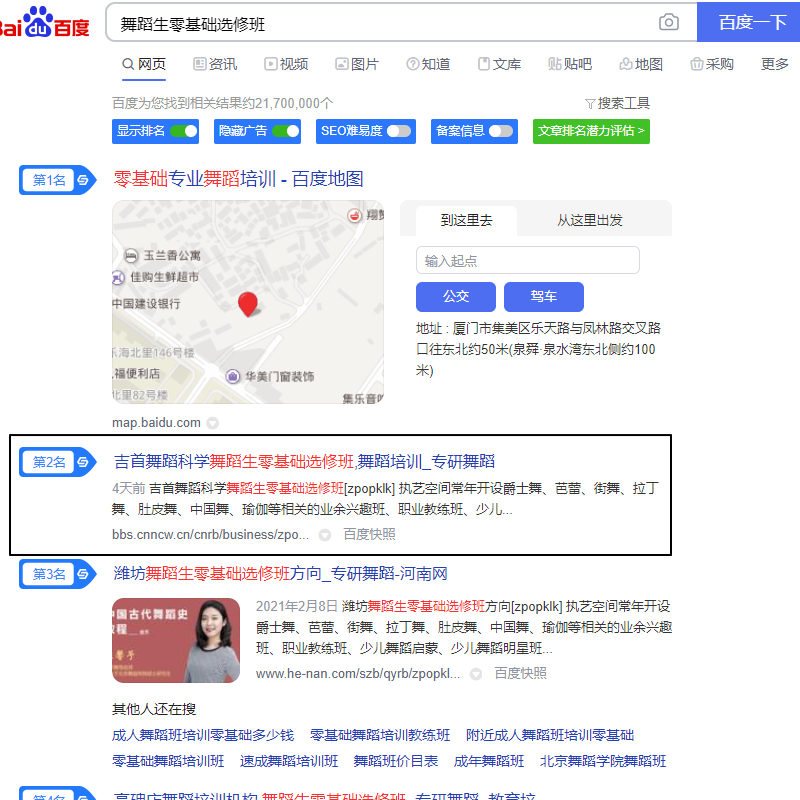Click related search 成人舞蹈班培训零基础多少钱
This screenshot has width=800, height=800.
tap(203, 735)
